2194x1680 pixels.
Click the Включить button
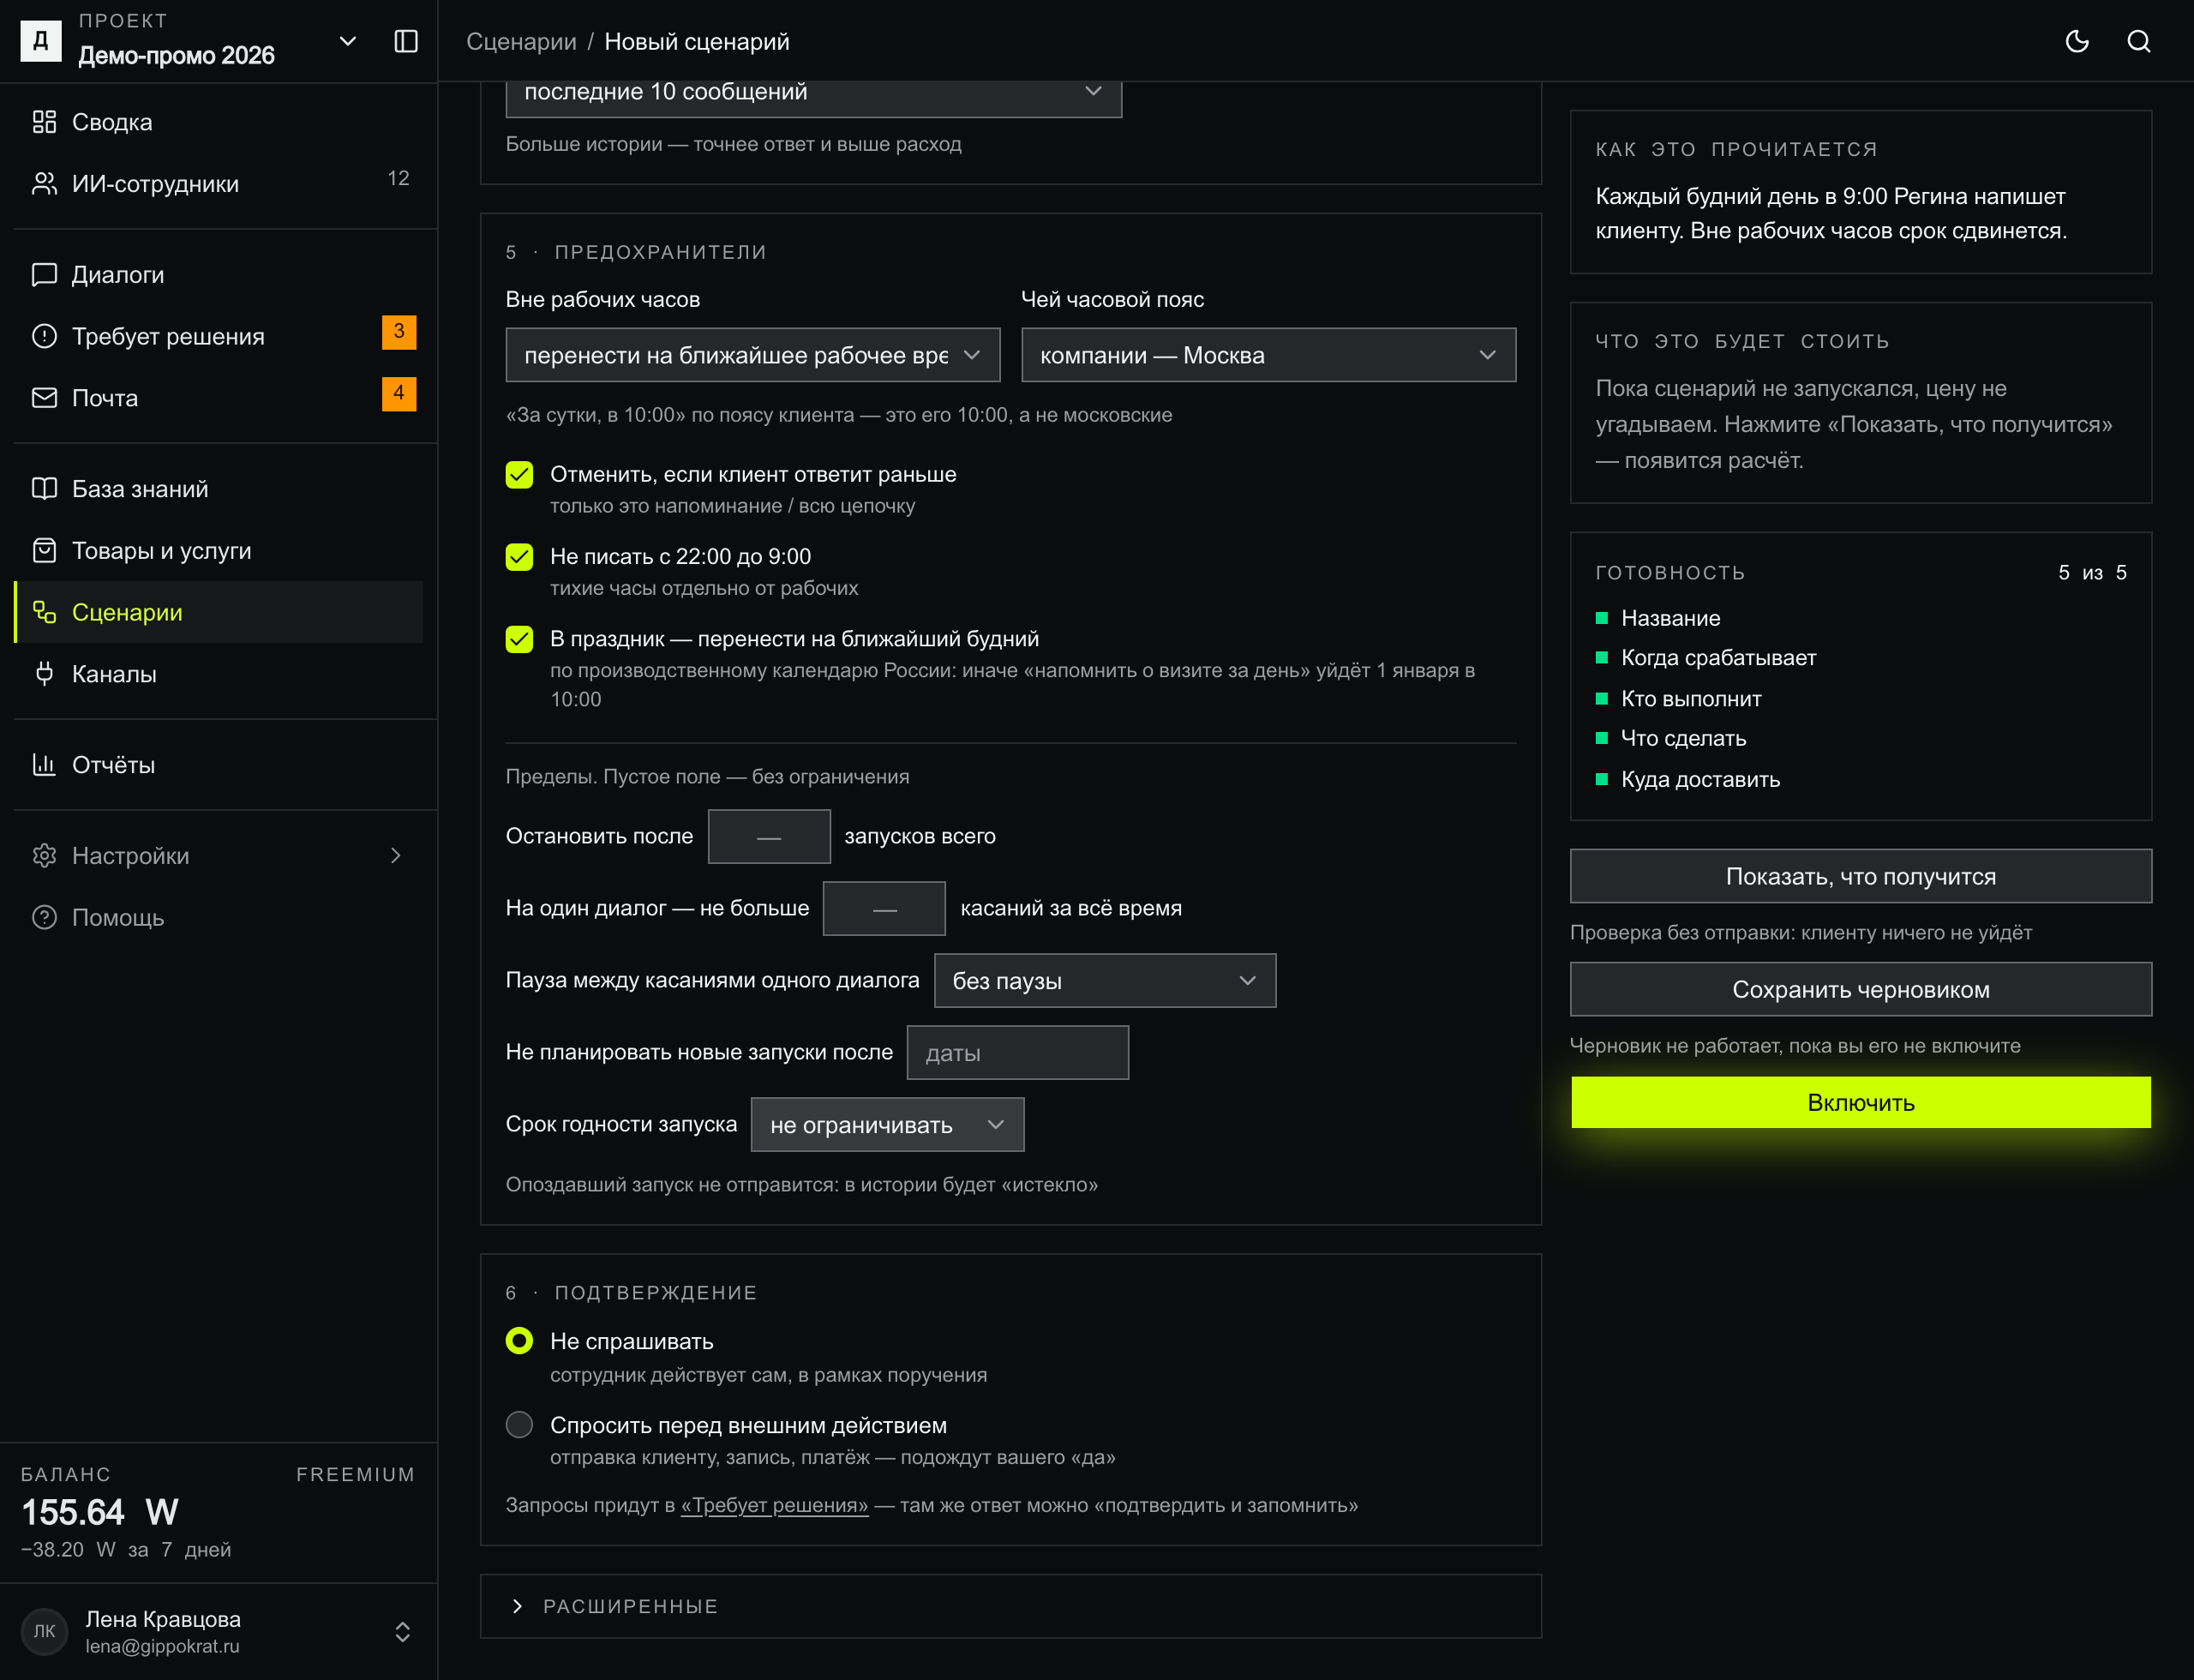coord(1861,1103)
